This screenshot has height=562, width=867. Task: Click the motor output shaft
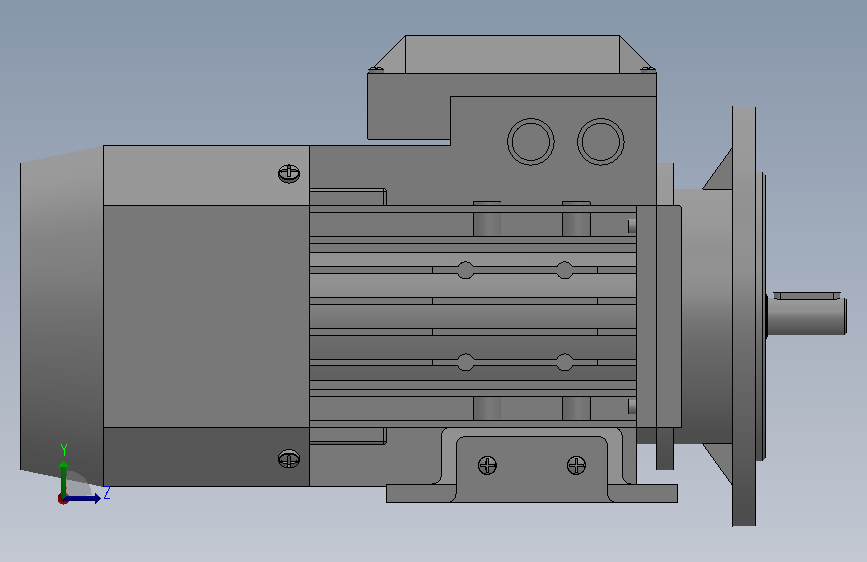tap(807, 316)
